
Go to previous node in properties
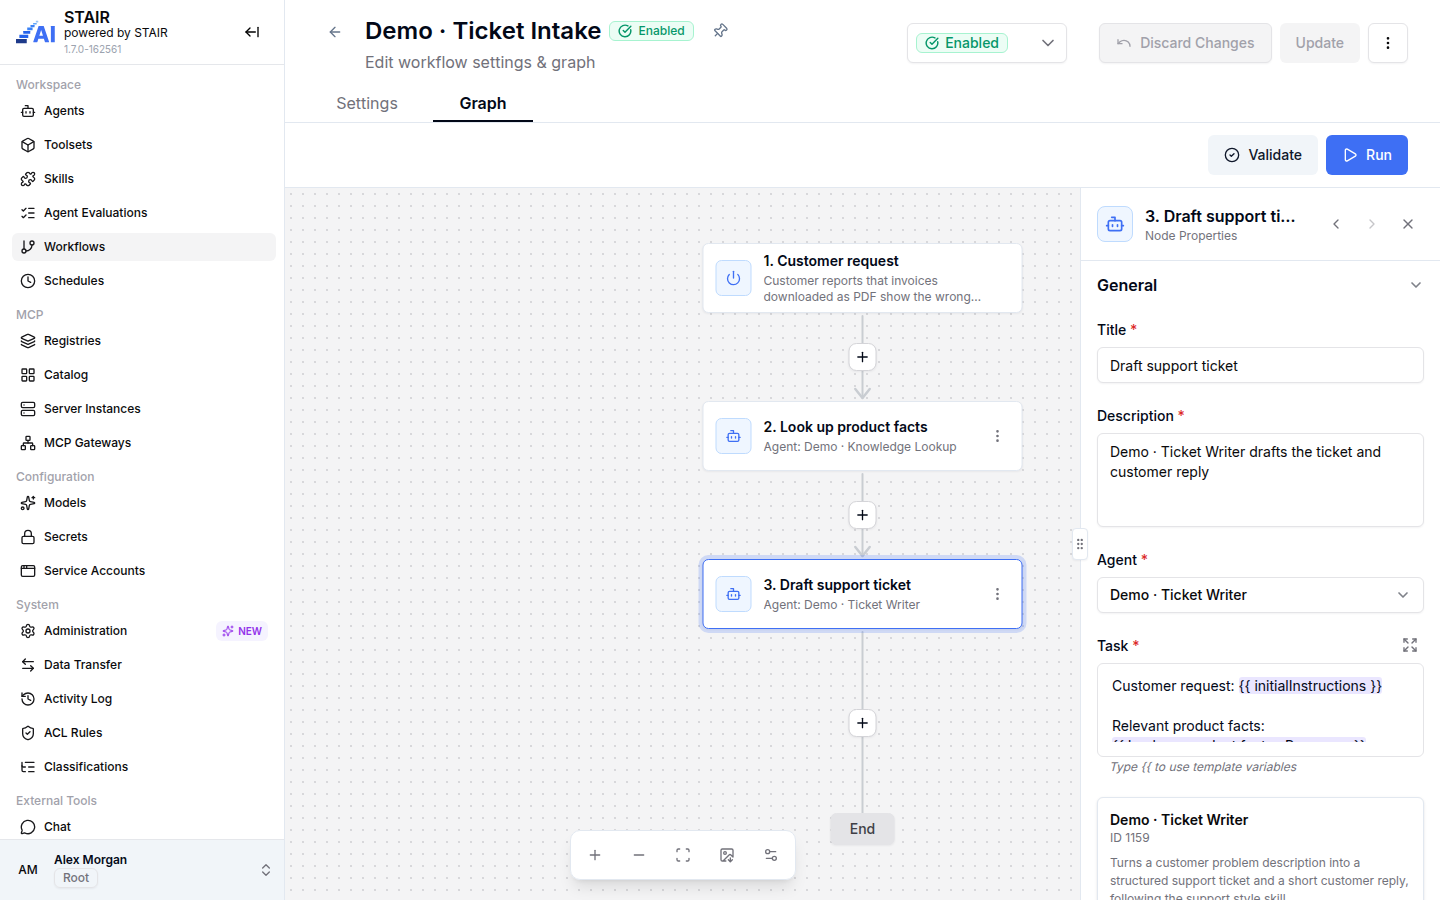click(x=1336, y=224)
